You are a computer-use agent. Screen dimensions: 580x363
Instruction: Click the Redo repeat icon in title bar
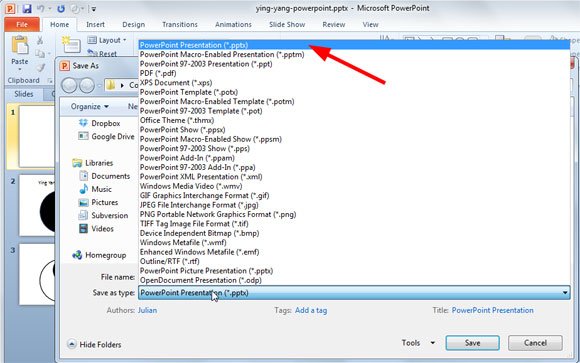coord(61,9)
